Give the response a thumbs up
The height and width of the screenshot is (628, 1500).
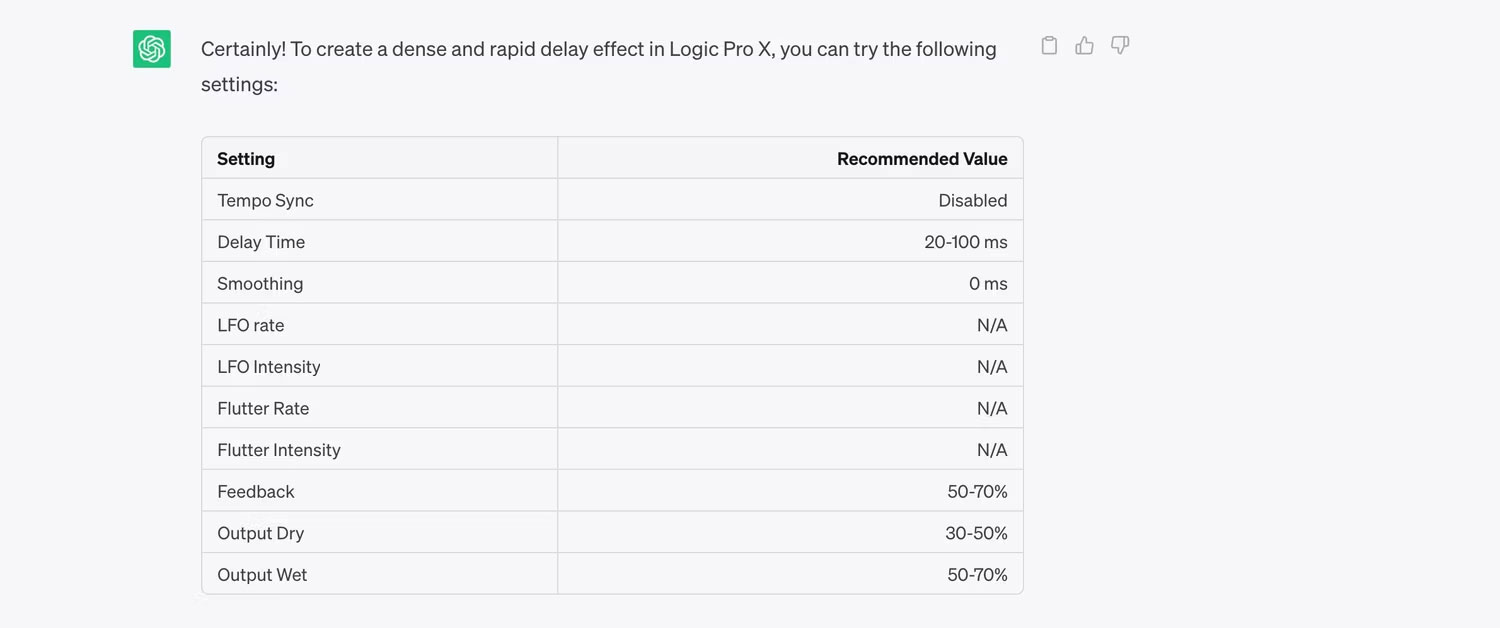pos(1084,45)
